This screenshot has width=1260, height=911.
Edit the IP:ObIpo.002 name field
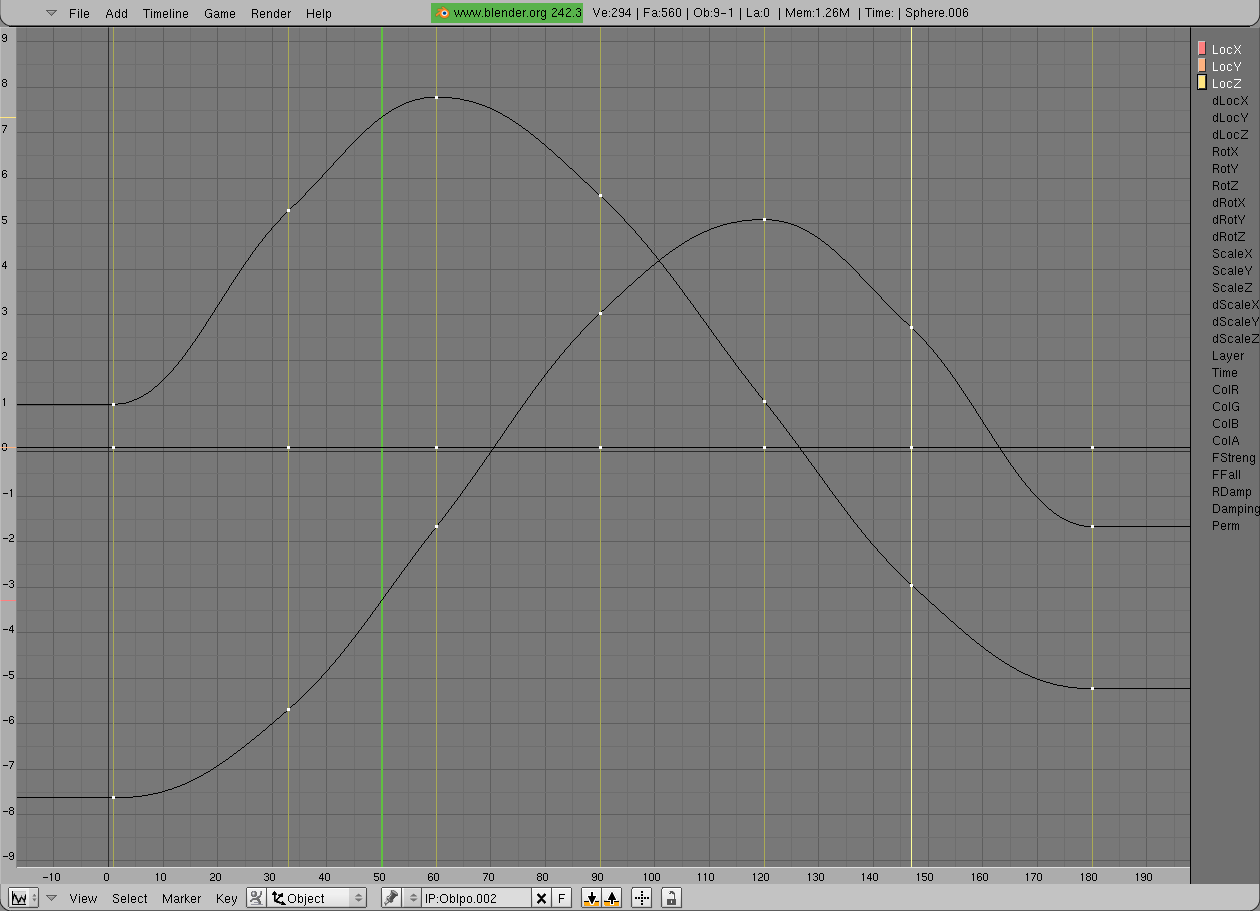[x=476, y=898]
